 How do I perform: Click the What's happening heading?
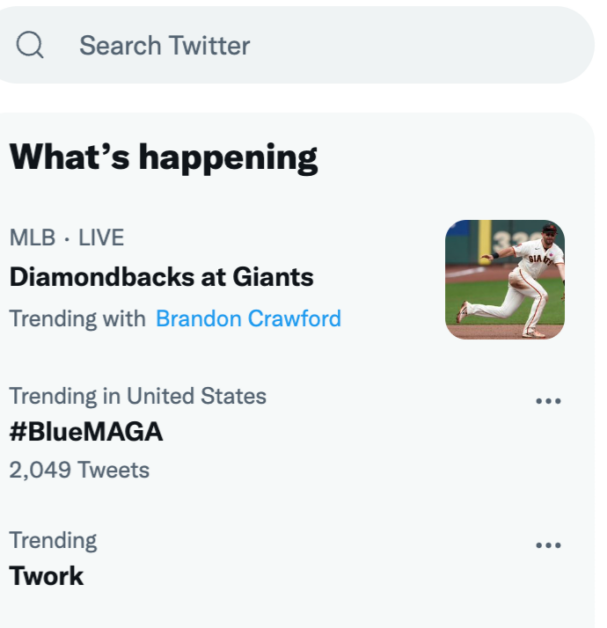[x=164, y=158]
